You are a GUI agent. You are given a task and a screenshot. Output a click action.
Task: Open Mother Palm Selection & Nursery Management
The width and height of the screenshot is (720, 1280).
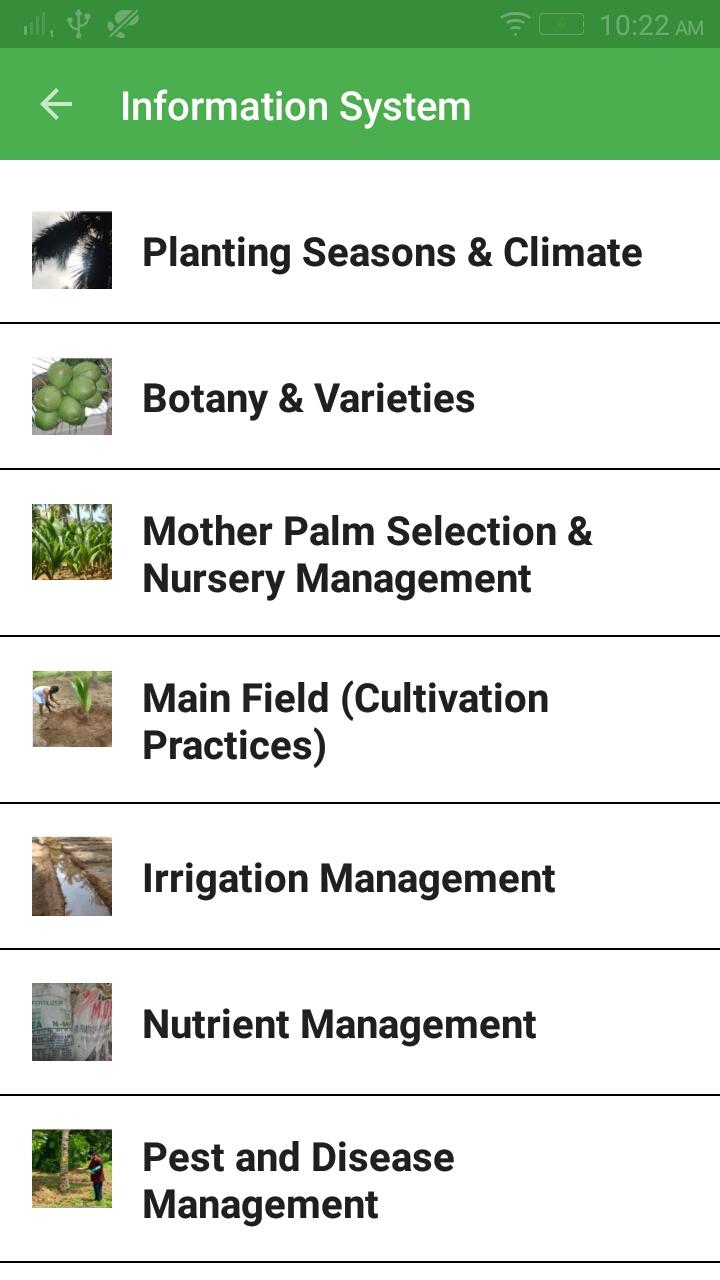(x=360, y=553)
